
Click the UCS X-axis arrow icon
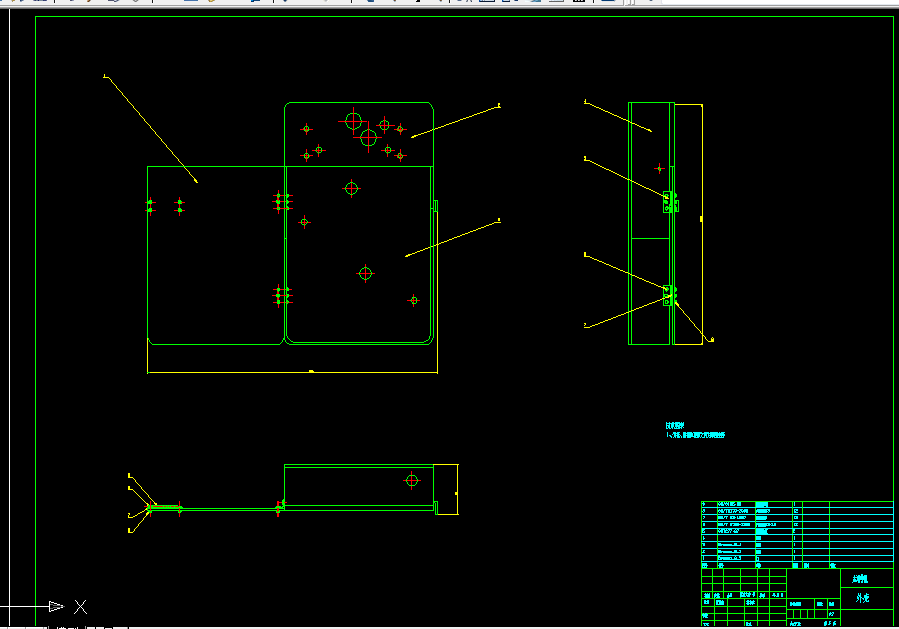[x=56, y=606]
